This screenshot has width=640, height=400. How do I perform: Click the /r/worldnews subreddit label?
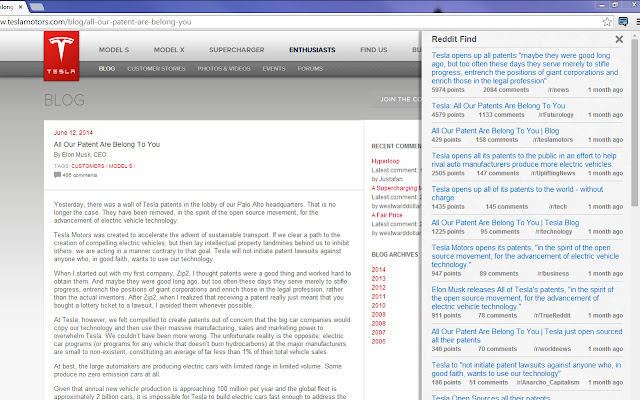(x=553, y=349)
